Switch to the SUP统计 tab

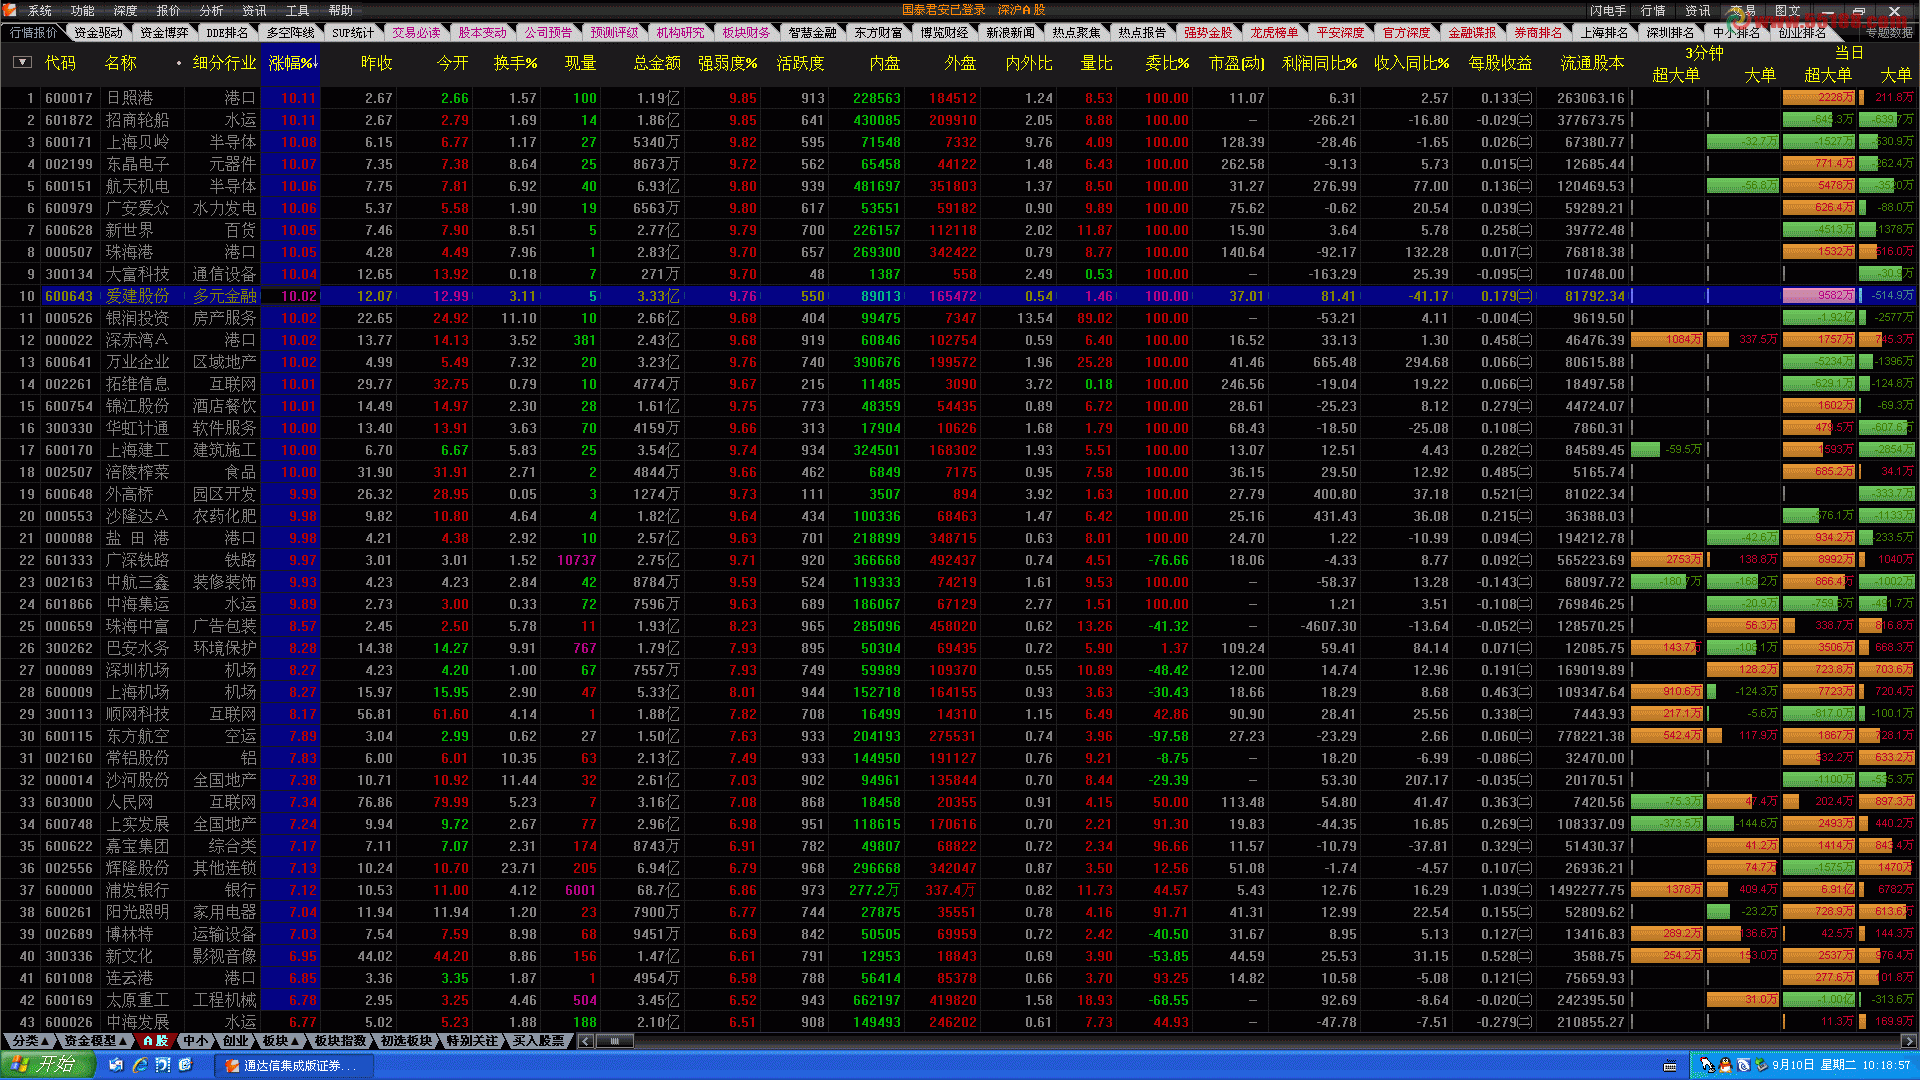coord(354,32)
